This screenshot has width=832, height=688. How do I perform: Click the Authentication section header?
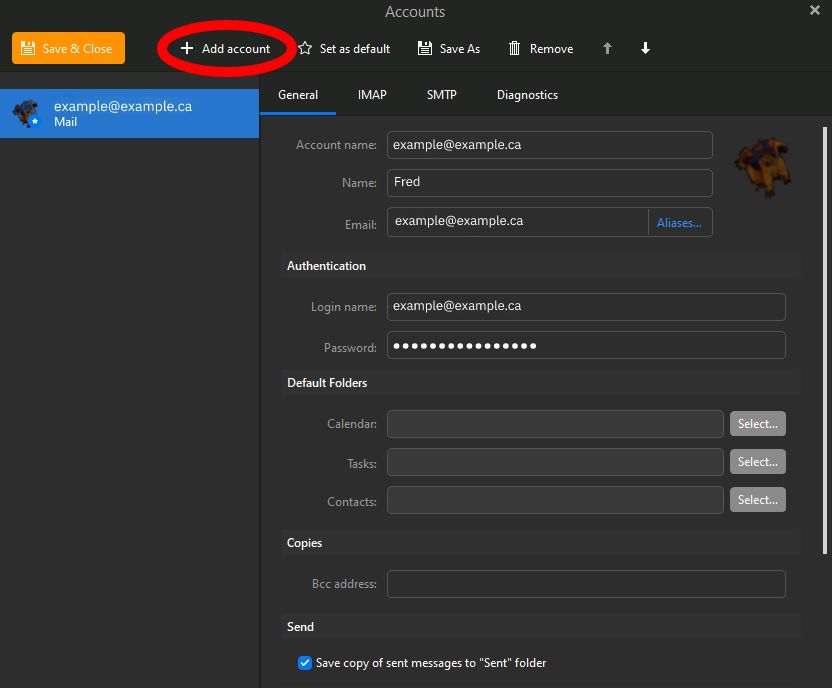(x=541, y=266)
